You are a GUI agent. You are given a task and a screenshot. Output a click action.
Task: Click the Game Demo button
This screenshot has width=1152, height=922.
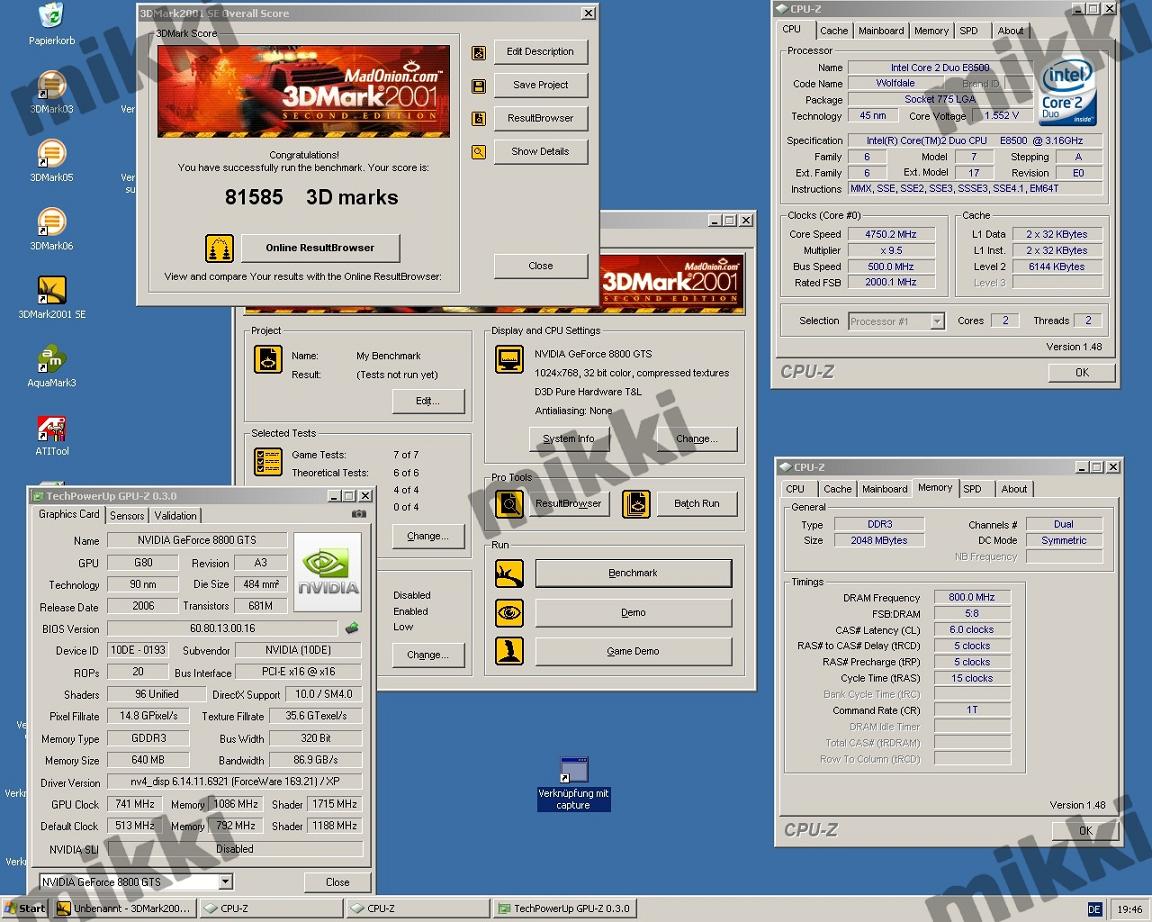pyautogui.click(x=633, y=652)
